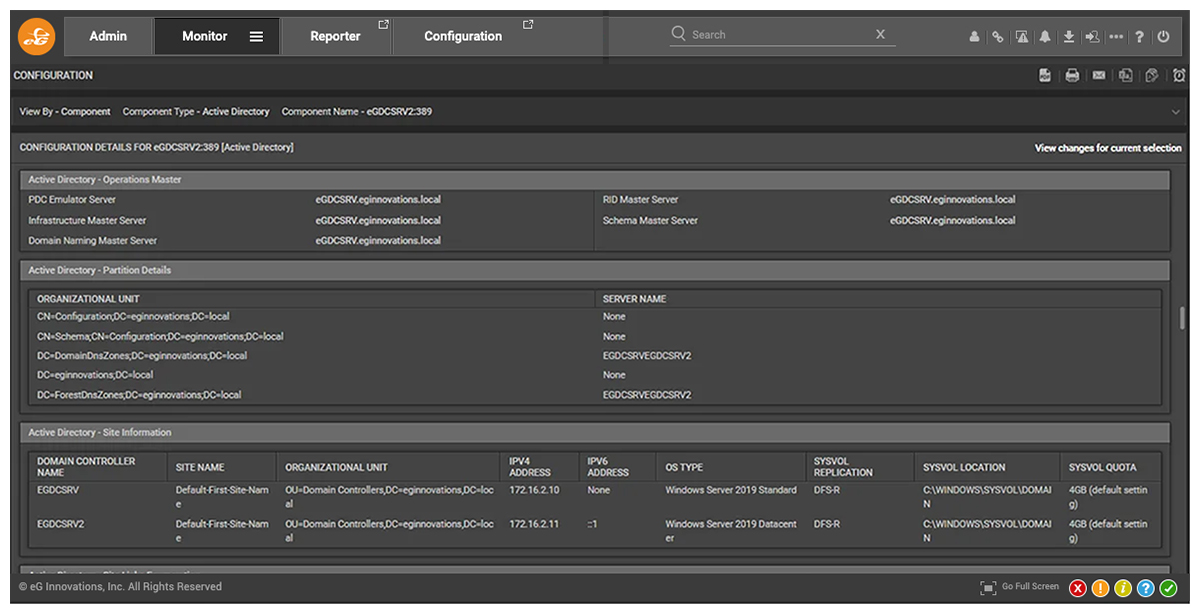
Task: Open the user profile icon
Action: coord(974,37)
